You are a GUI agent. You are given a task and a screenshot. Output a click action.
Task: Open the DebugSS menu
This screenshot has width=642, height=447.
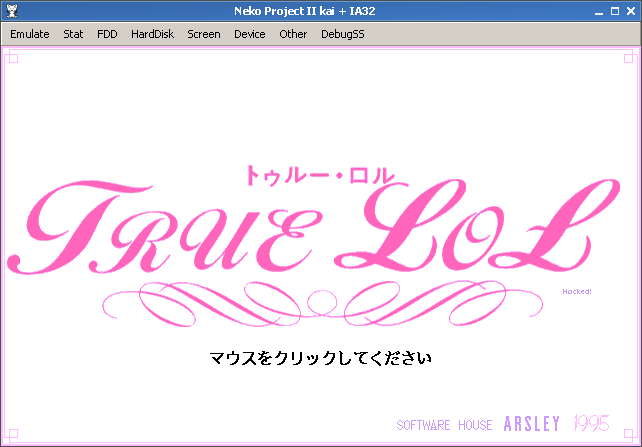[344, 34]
